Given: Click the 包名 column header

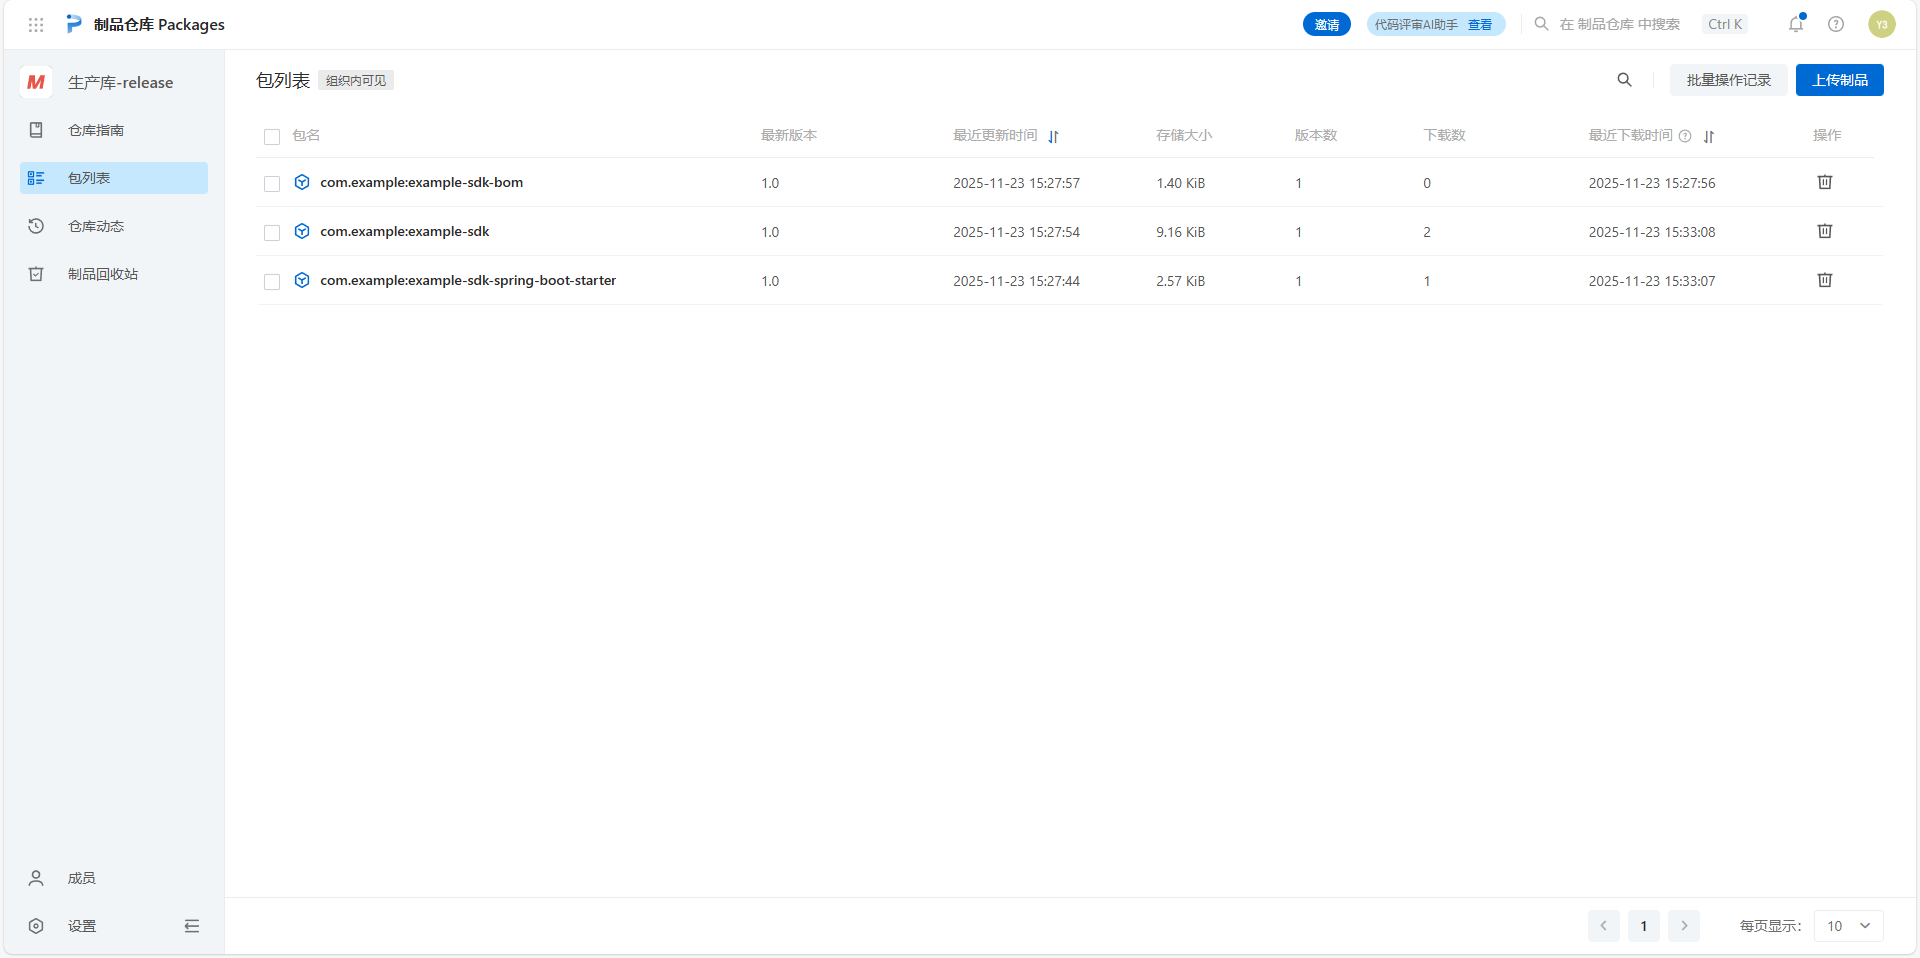Looking at the screenshot, I should click(306, 135).
